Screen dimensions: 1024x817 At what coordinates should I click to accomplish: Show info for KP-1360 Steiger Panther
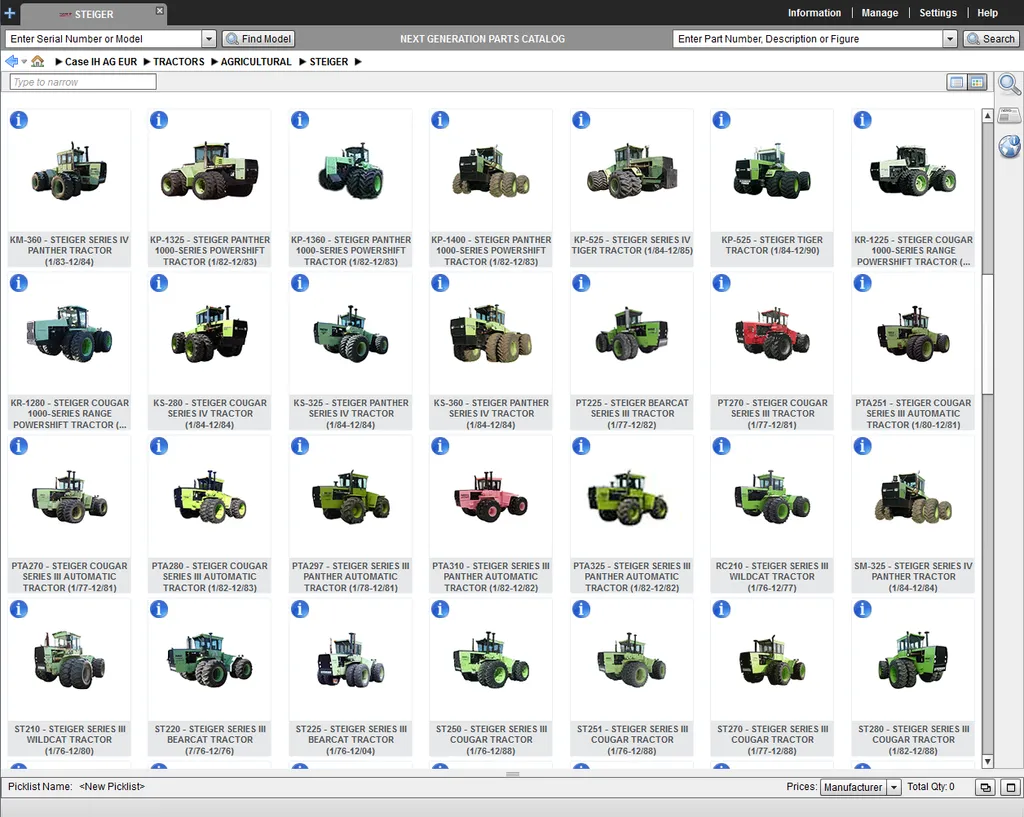point(300,120)
